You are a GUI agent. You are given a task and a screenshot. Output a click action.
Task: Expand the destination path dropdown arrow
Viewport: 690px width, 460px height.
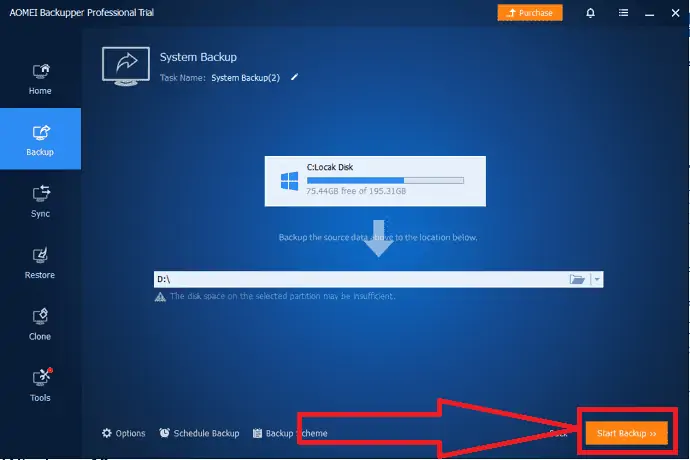[597, 279]
